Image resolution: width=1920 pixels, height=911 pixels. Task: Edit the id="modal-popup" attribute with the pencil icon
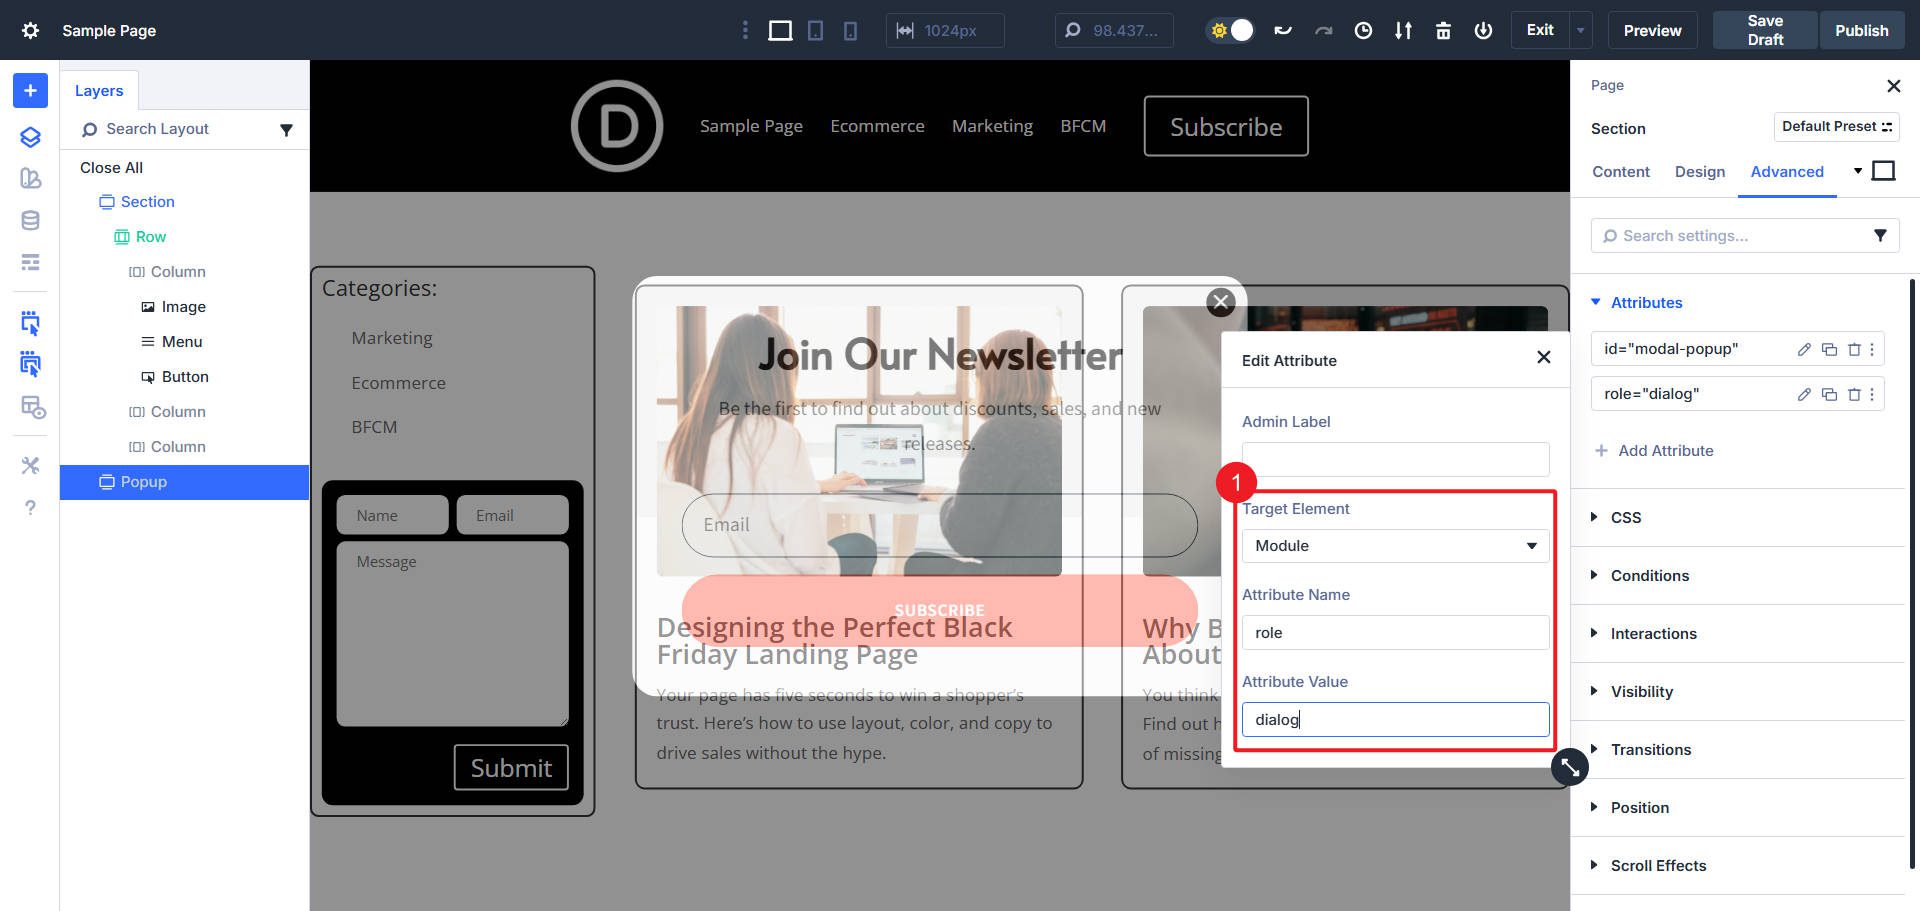(x=1804, y=349)
